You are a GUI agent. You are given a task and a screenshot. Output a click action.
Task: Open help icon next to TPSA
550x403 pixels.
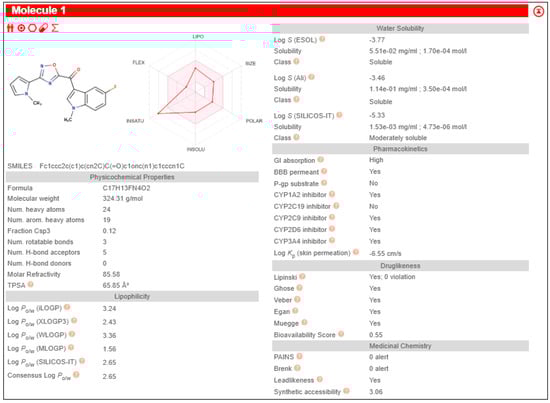(x=31, y=285)
